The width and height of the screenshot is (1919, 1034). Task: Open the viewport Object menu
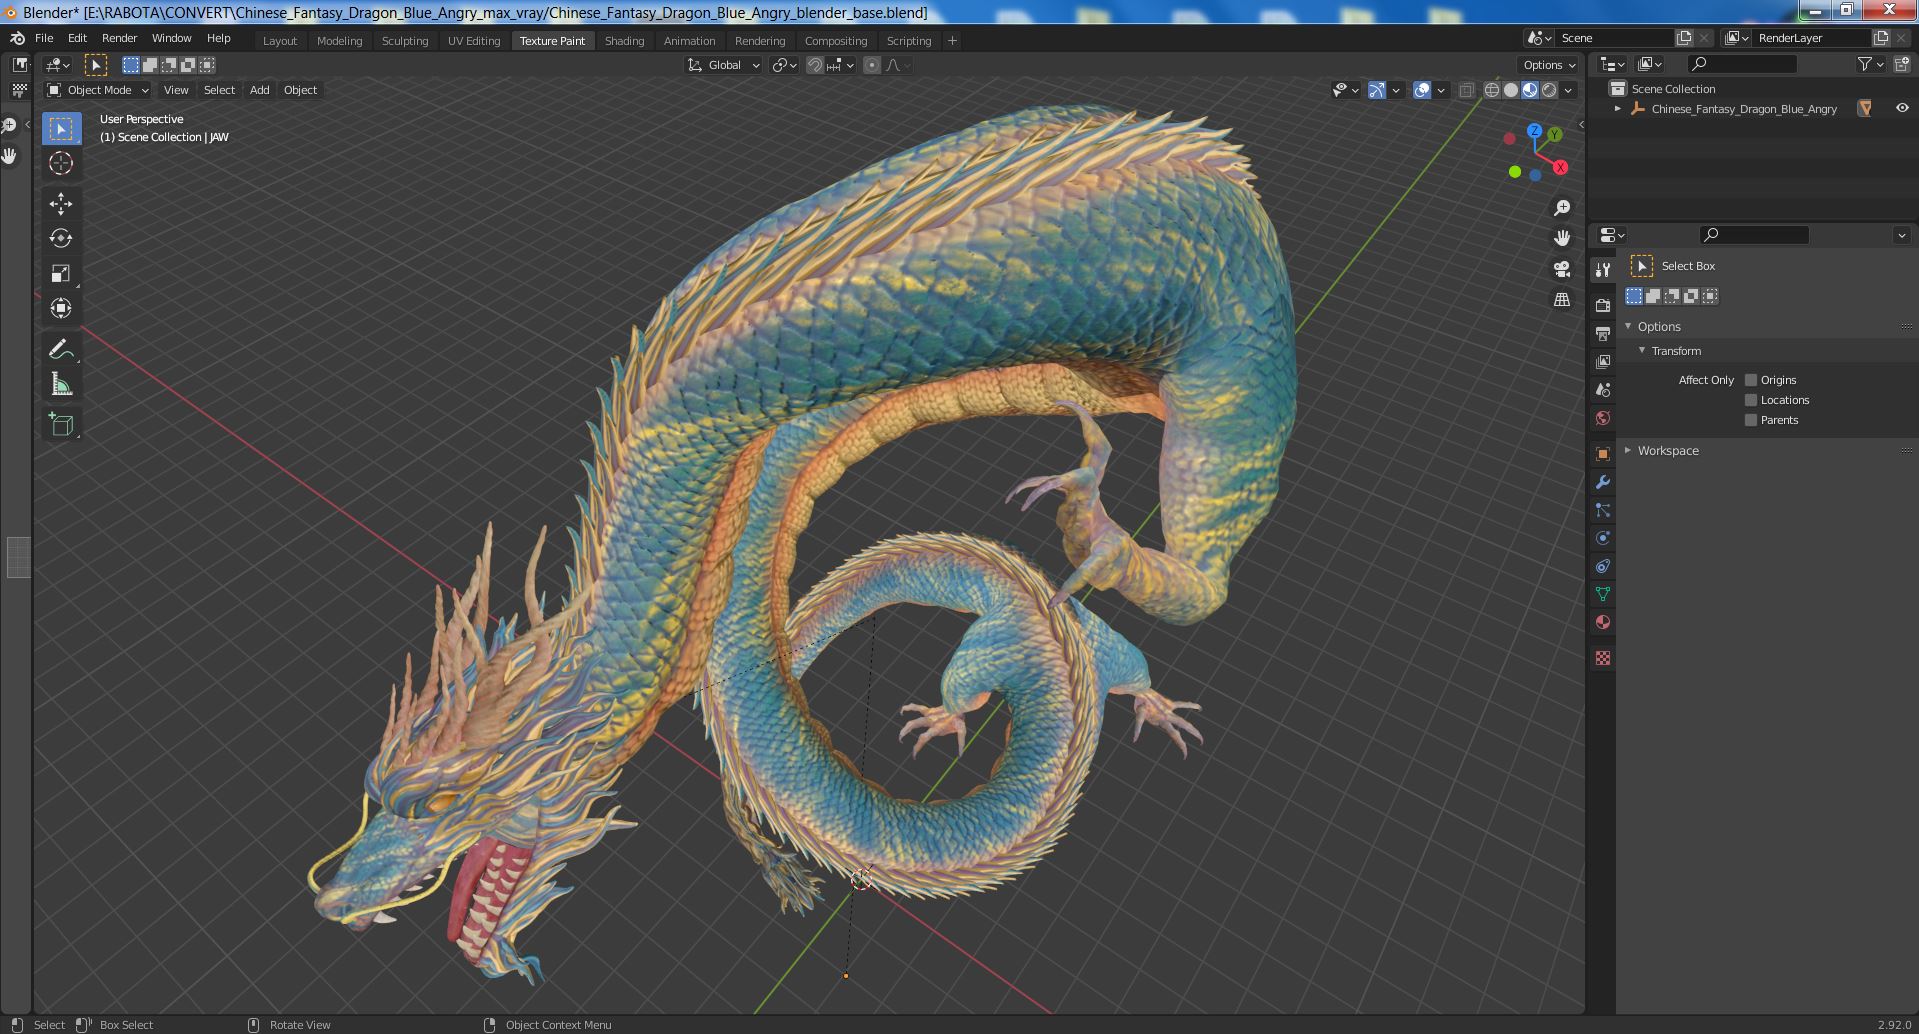pyautogui.click(x=300, y=90)
